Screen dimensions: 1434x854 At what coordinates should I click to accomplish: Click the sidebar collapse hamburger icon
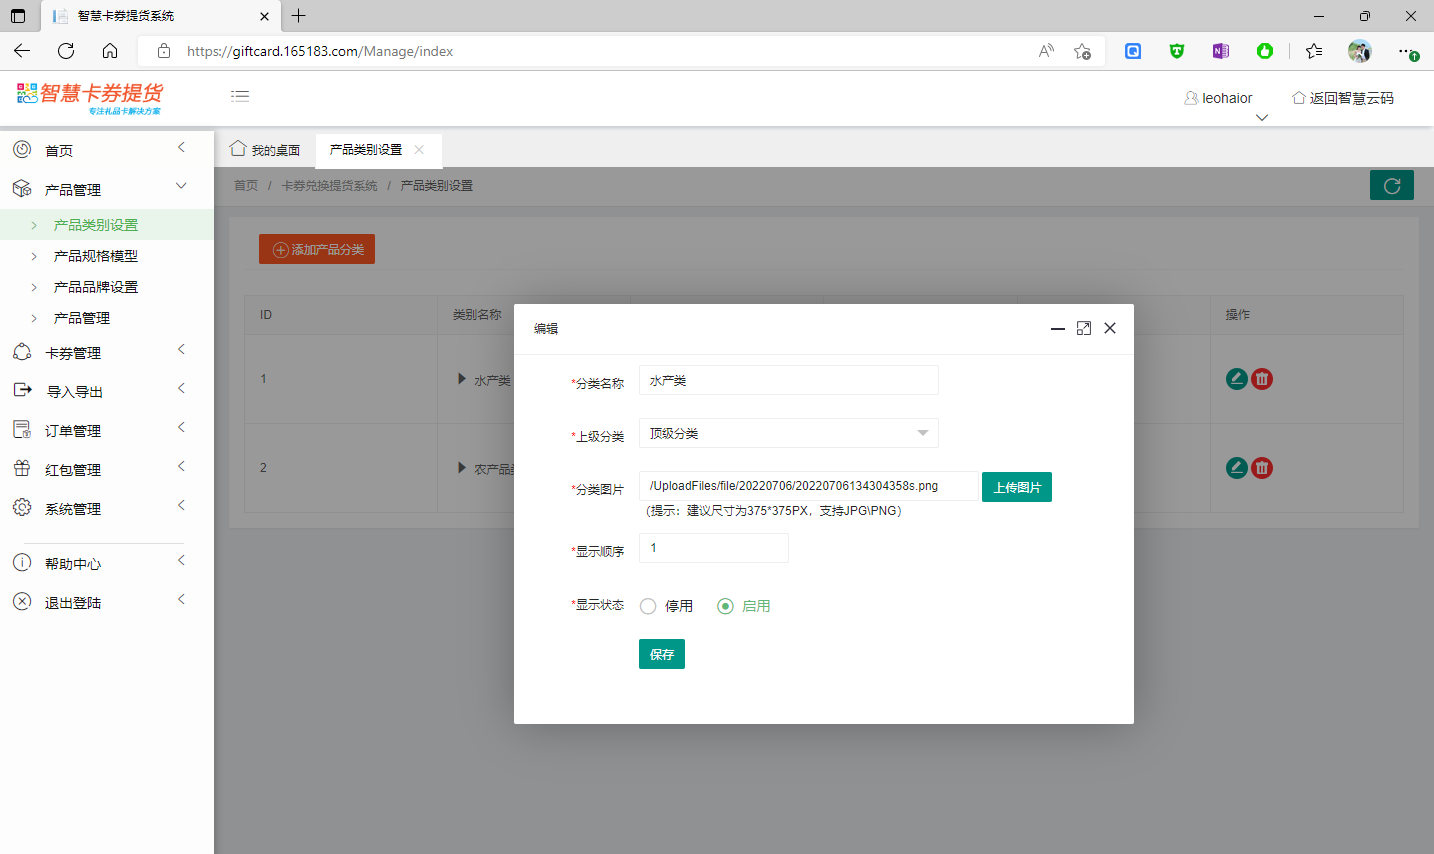tap(240, 96)
